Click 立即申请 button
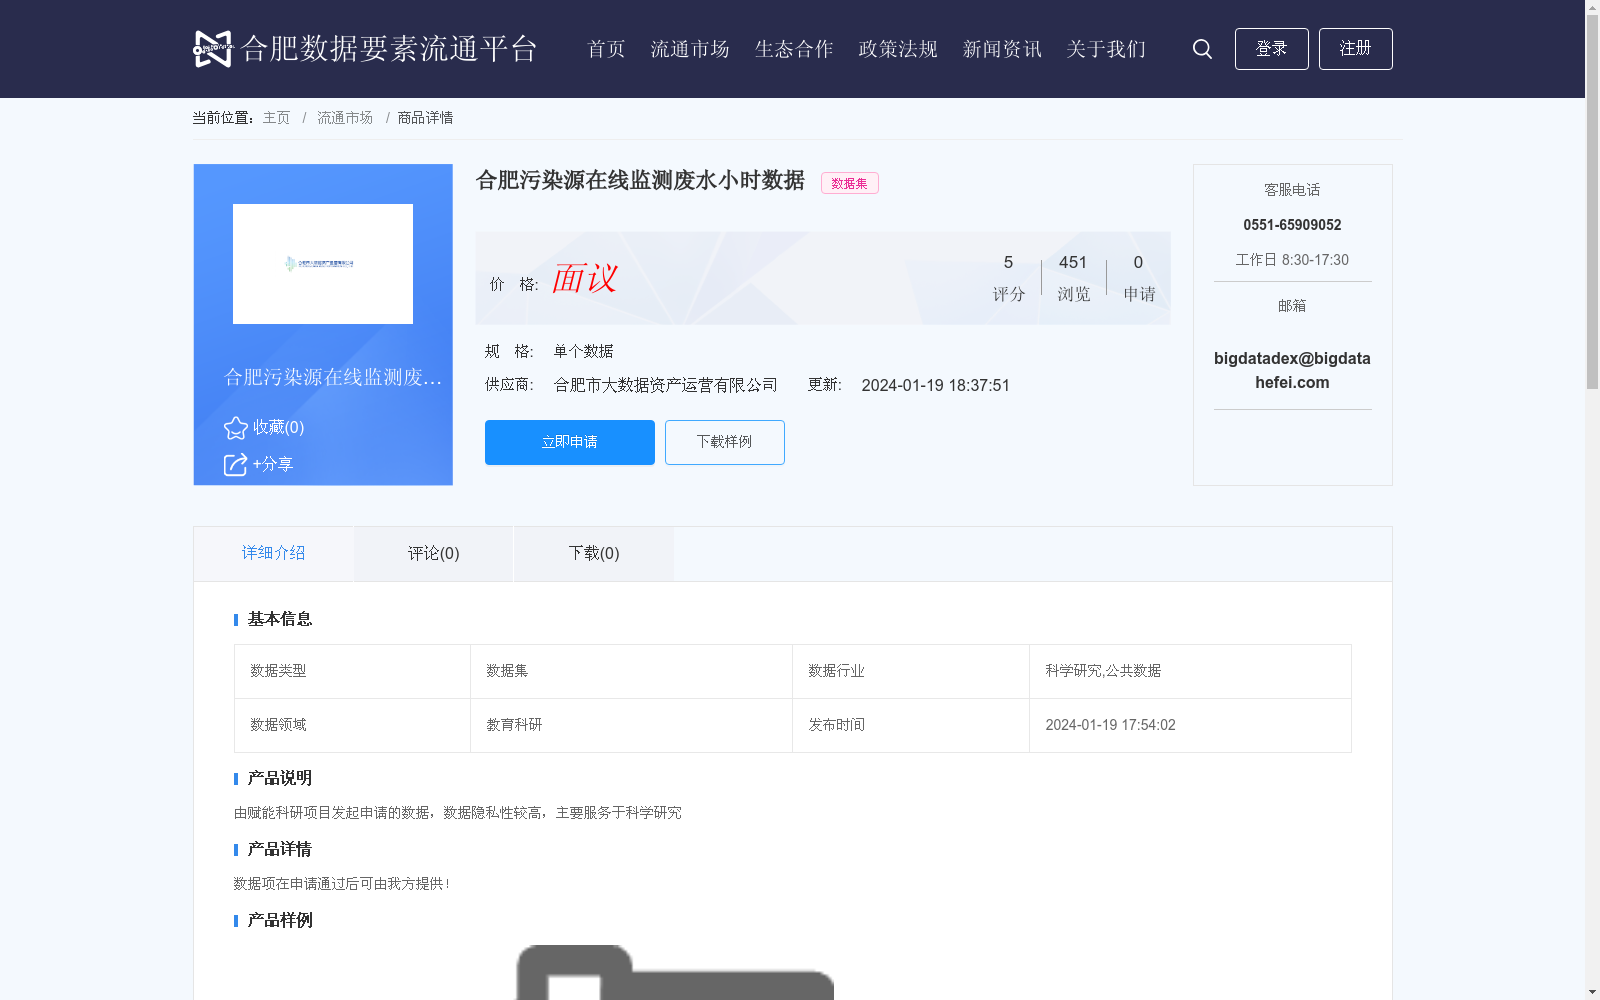 570,442
